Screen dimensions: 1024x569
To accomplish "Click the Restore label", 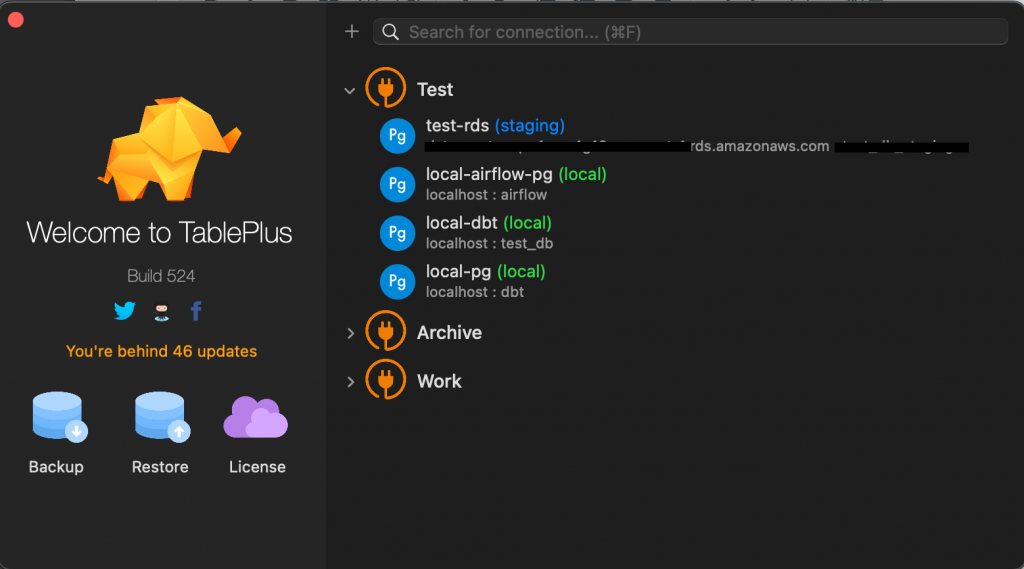I will tap(160, 467).
